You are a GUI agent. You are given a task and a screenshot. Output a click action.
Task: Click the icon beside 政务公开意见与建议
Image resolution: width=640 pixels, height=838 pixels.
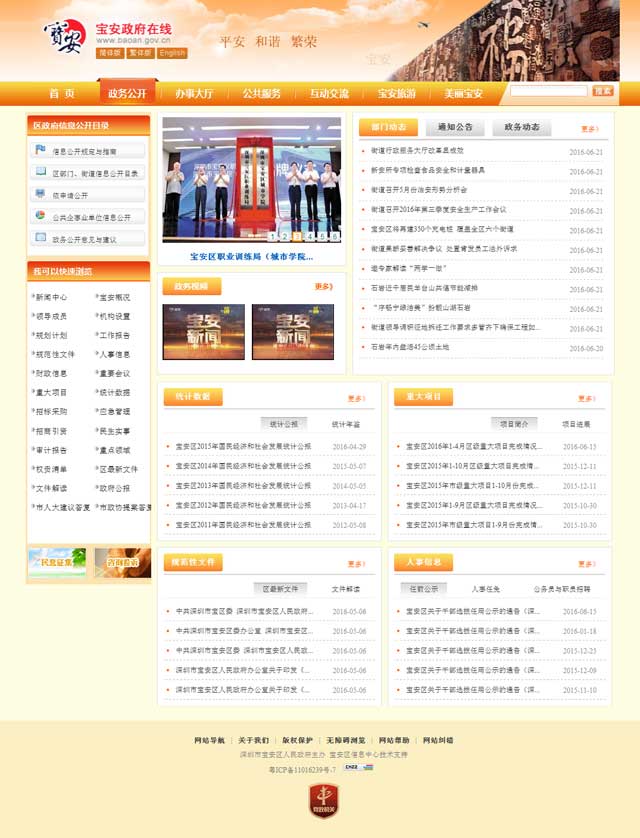tap(41, 239)
